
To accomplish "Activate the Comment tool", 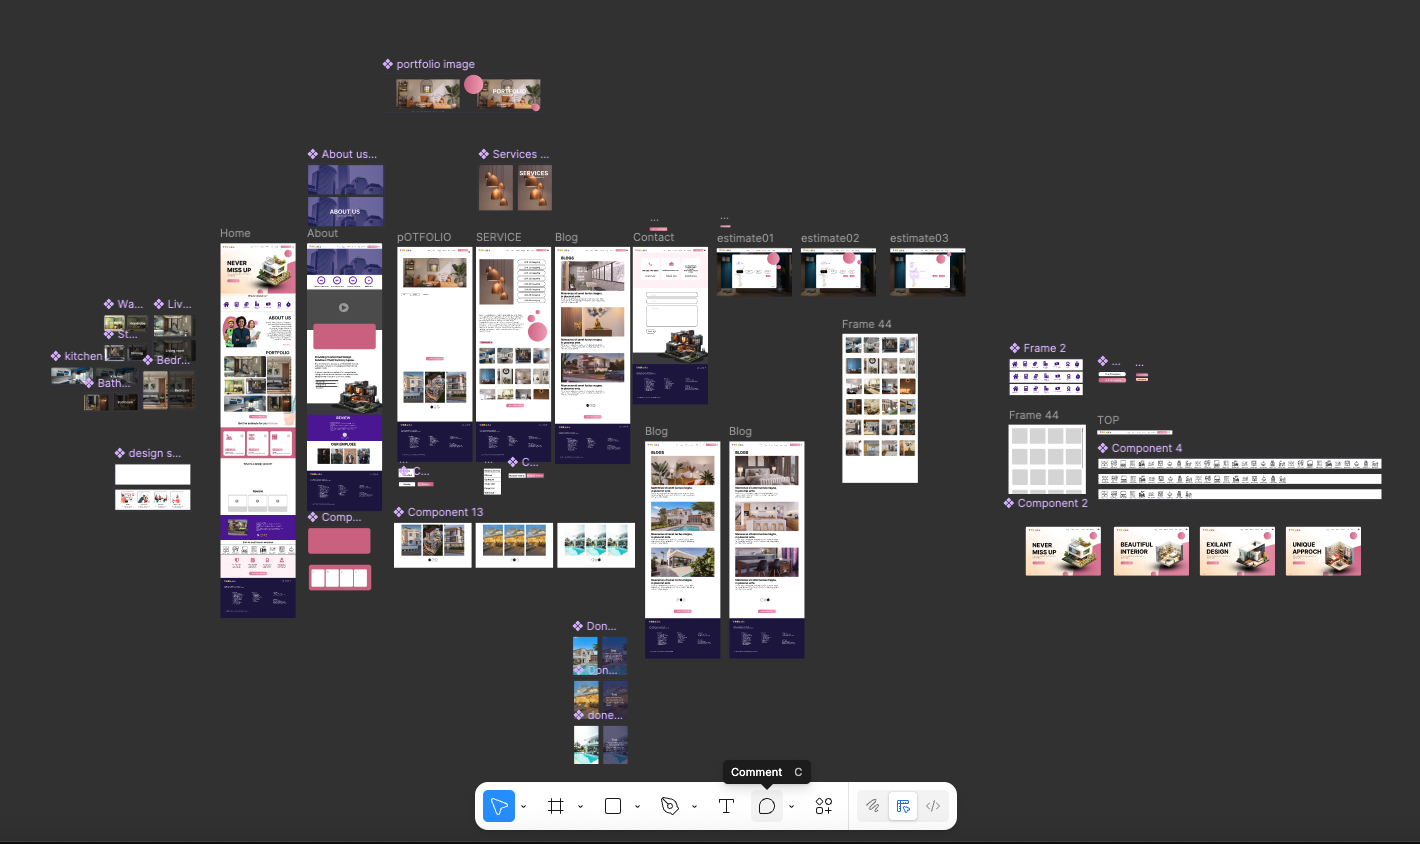I will [767, 806].
